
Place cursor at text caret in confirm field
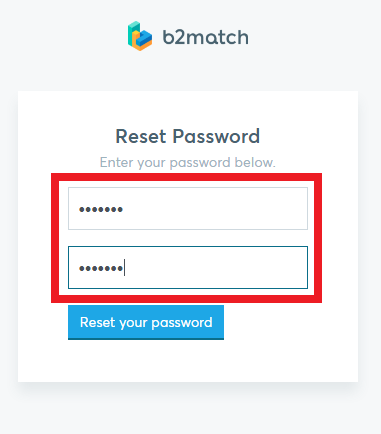(x=124, y=268)
